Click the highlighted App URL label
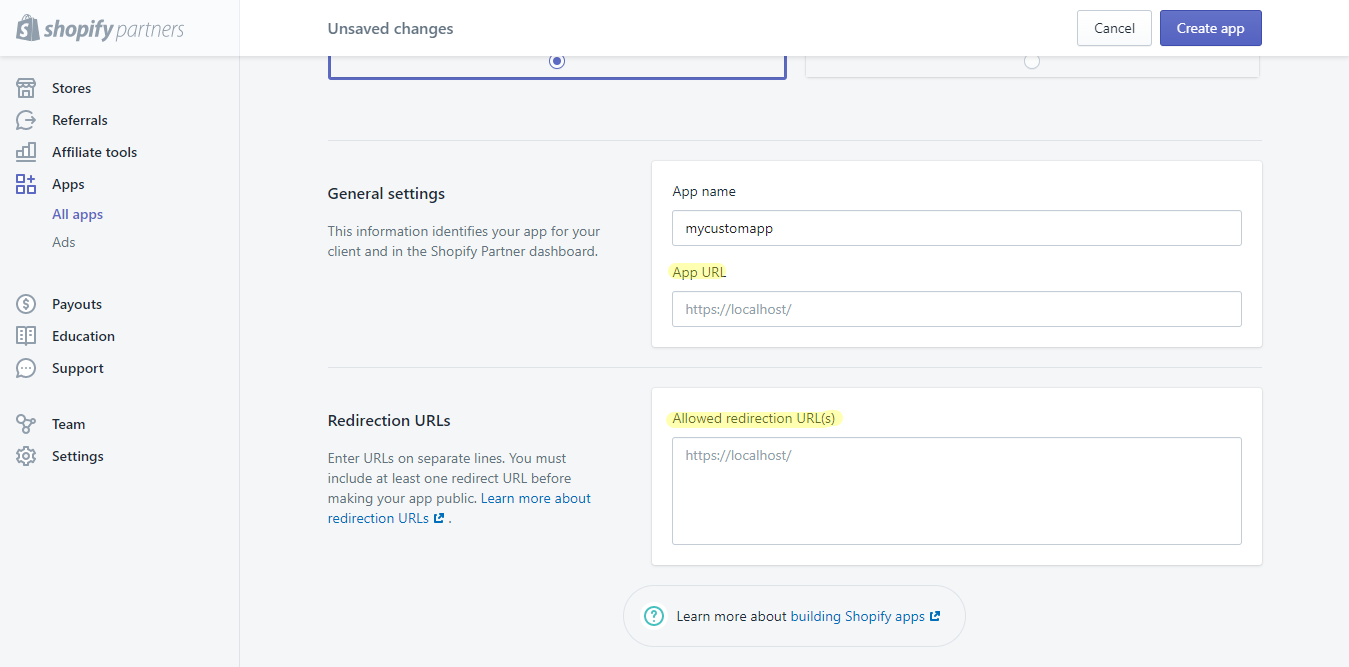1349x667 pixels. pos(700,272)
